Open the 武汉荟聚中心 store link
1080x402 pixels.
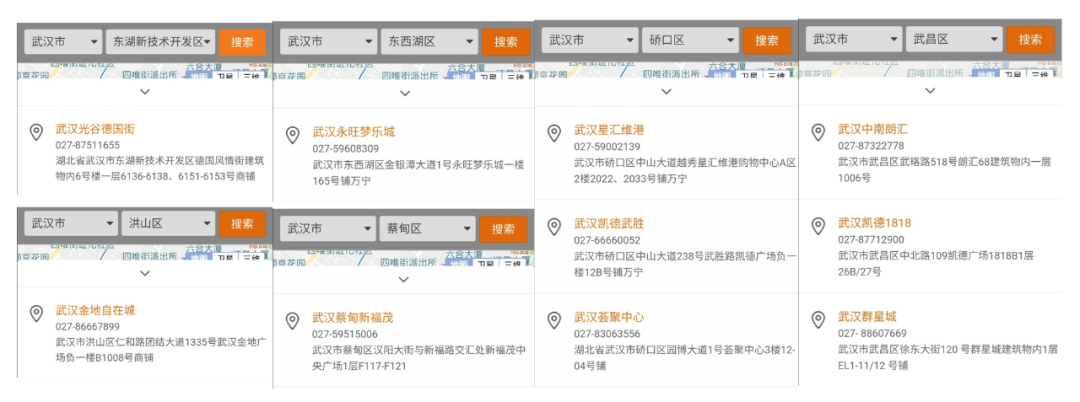609,317
